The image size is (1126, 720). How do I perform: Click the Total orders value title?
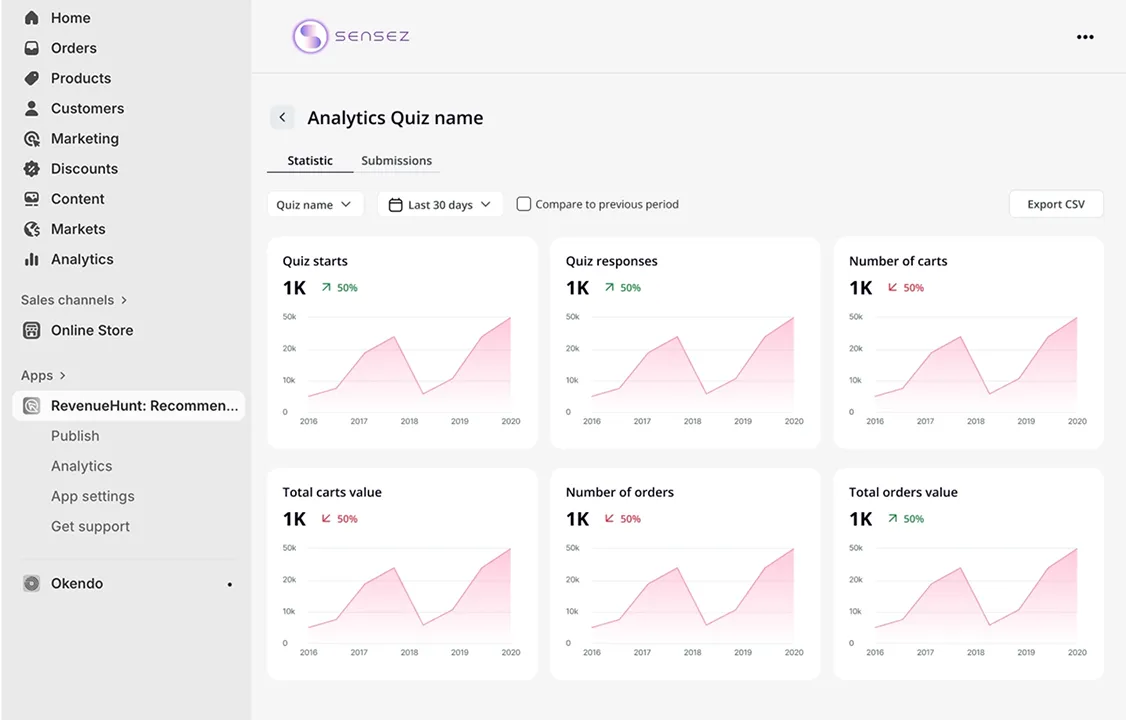point(903,492)
